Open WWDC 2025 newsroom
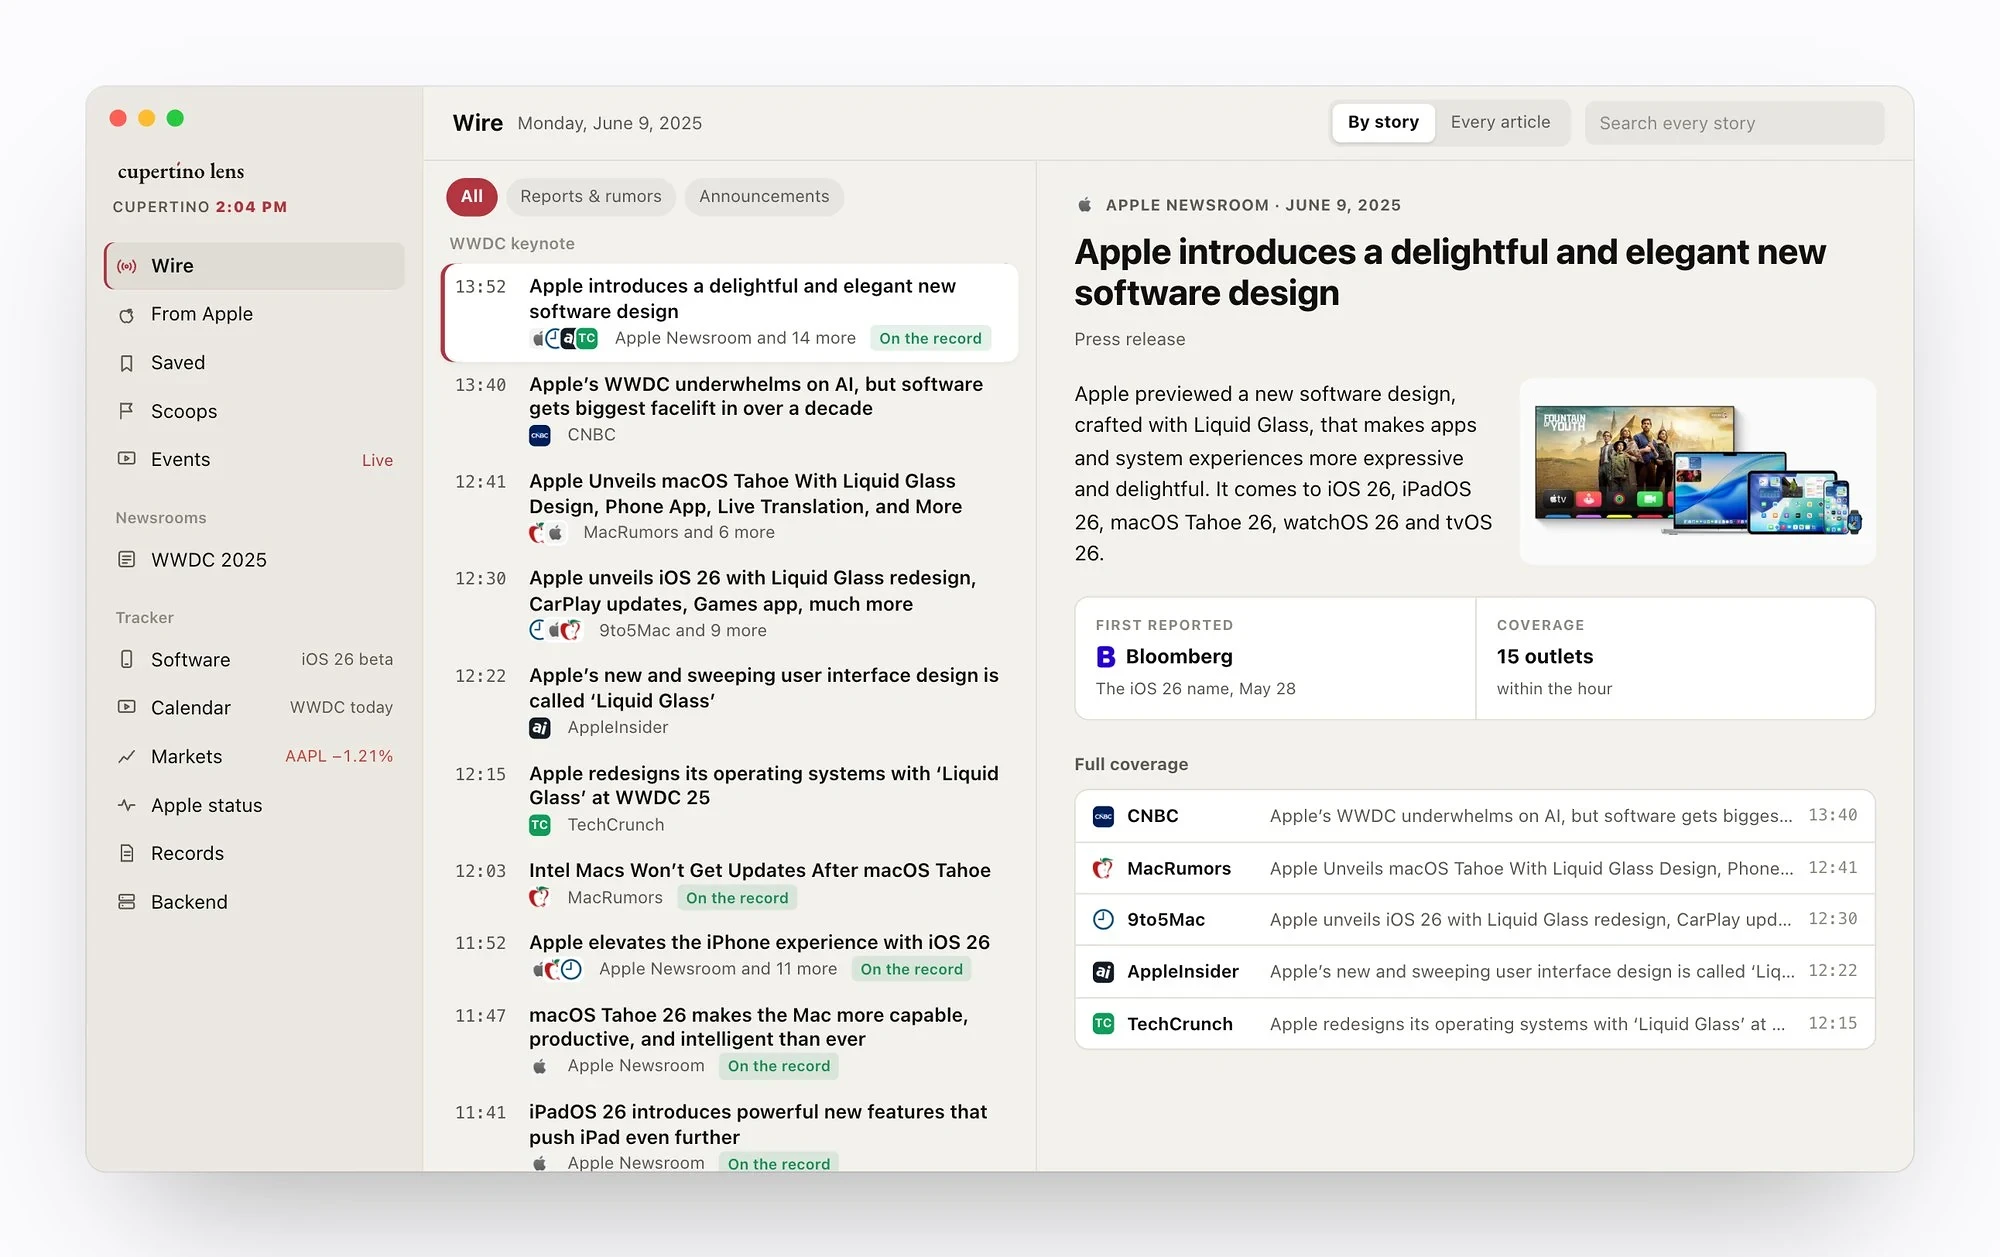This screenshot has height=1257, width=2000. click(255, 560)
